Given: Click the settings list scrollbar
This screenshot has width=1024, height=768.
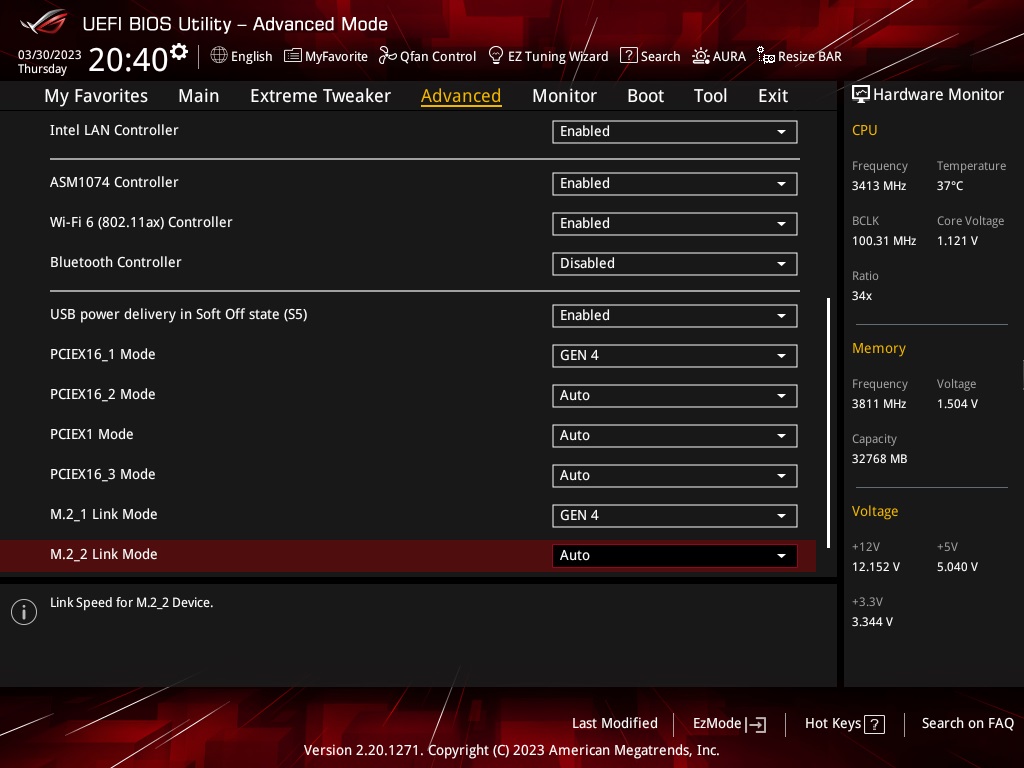Looking at the screenshot, I should [828, 423].
